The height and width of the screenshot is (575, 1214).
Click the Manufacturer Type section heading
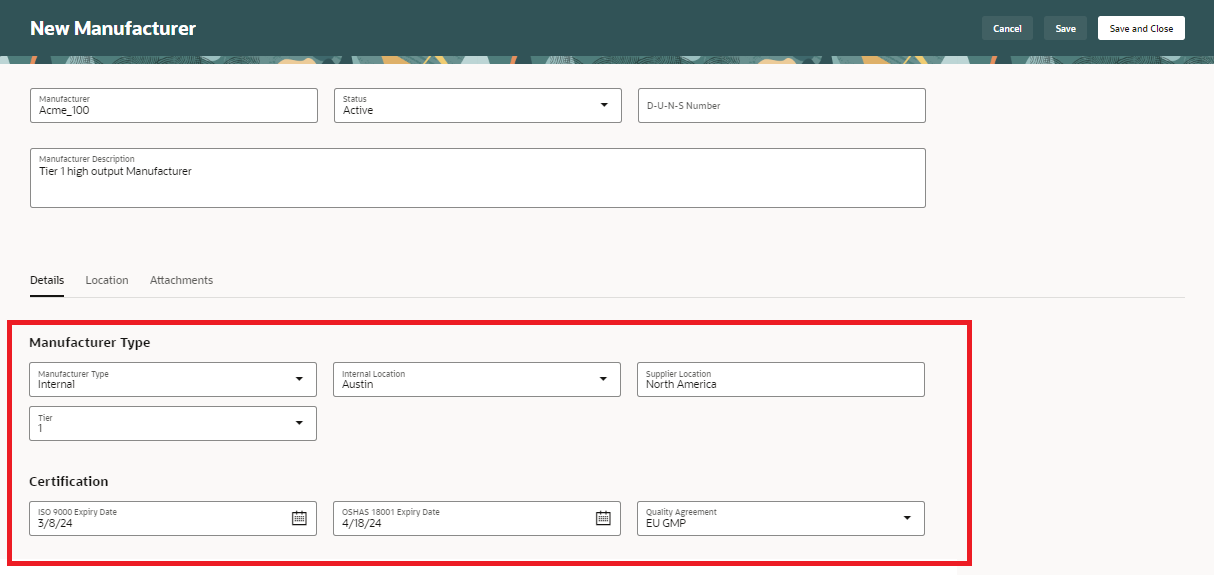(90, 342)
